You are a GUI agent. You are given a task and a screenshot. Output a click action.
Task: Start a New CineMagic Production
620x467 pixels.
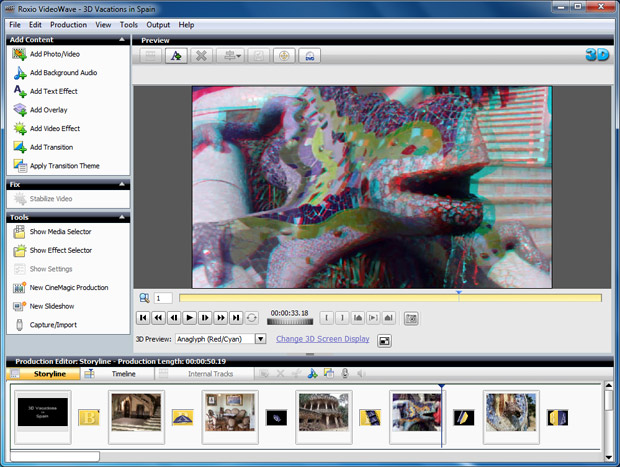tap(67, 287)
